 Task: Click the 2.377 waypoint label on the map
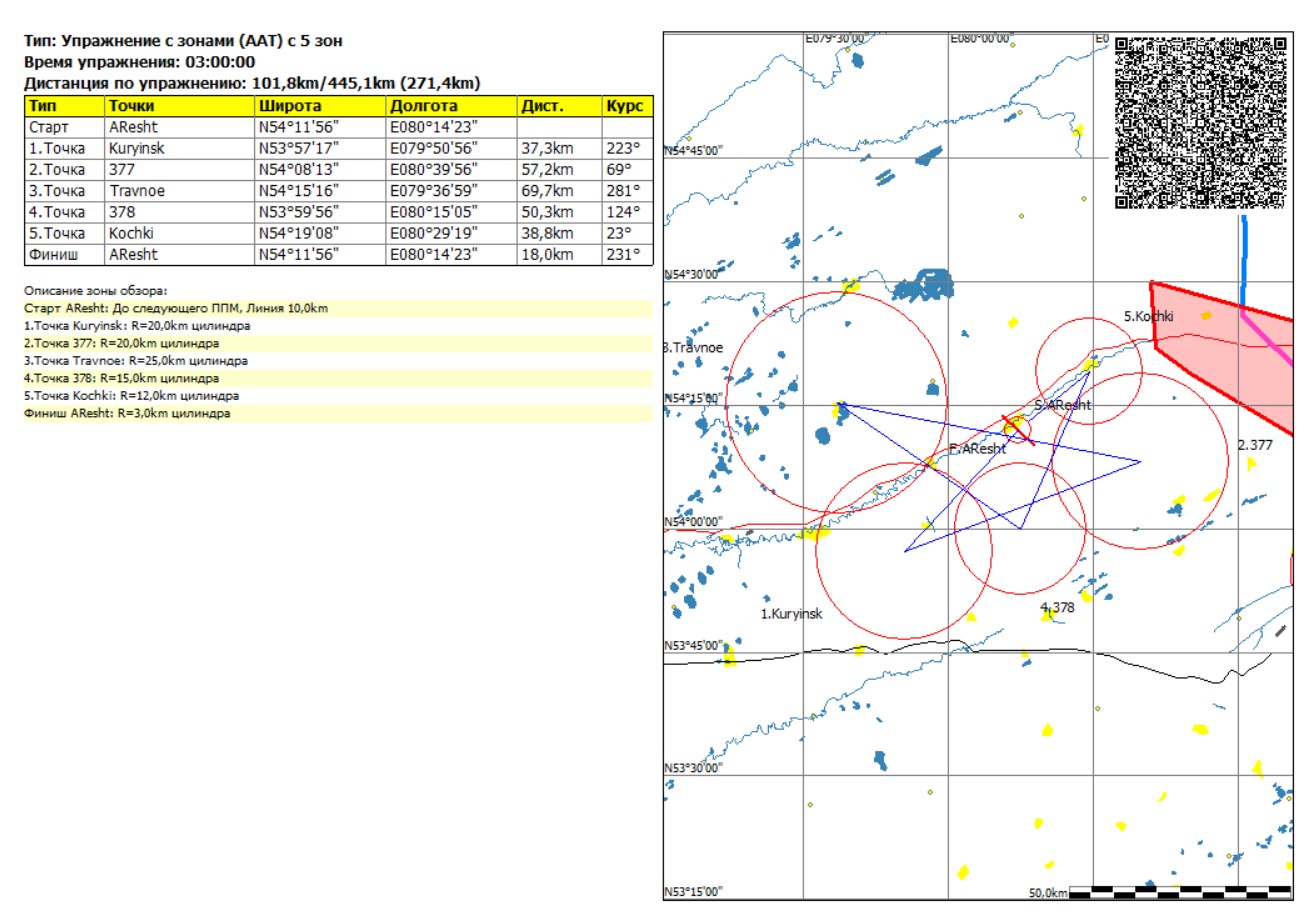tap(1255, 445)
